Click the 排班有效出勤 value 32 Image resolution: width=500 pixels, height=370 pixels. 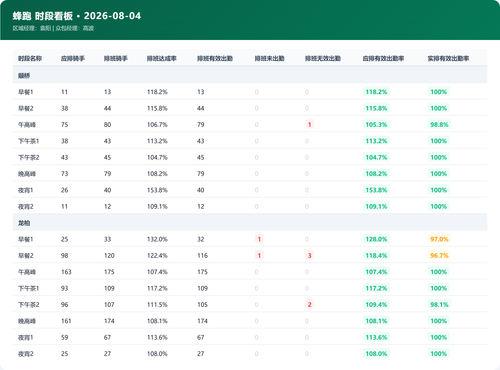click(x=201, y=239)
